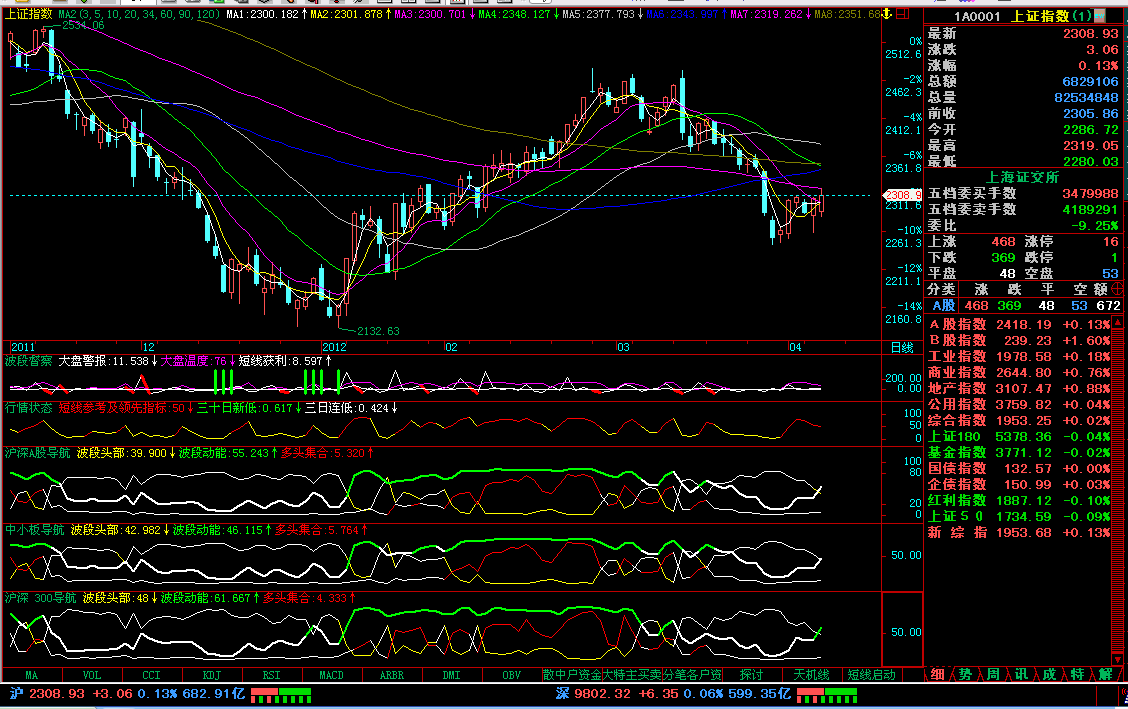
Task: Switch to the OBV indicator tab
Action: [511, 675]
